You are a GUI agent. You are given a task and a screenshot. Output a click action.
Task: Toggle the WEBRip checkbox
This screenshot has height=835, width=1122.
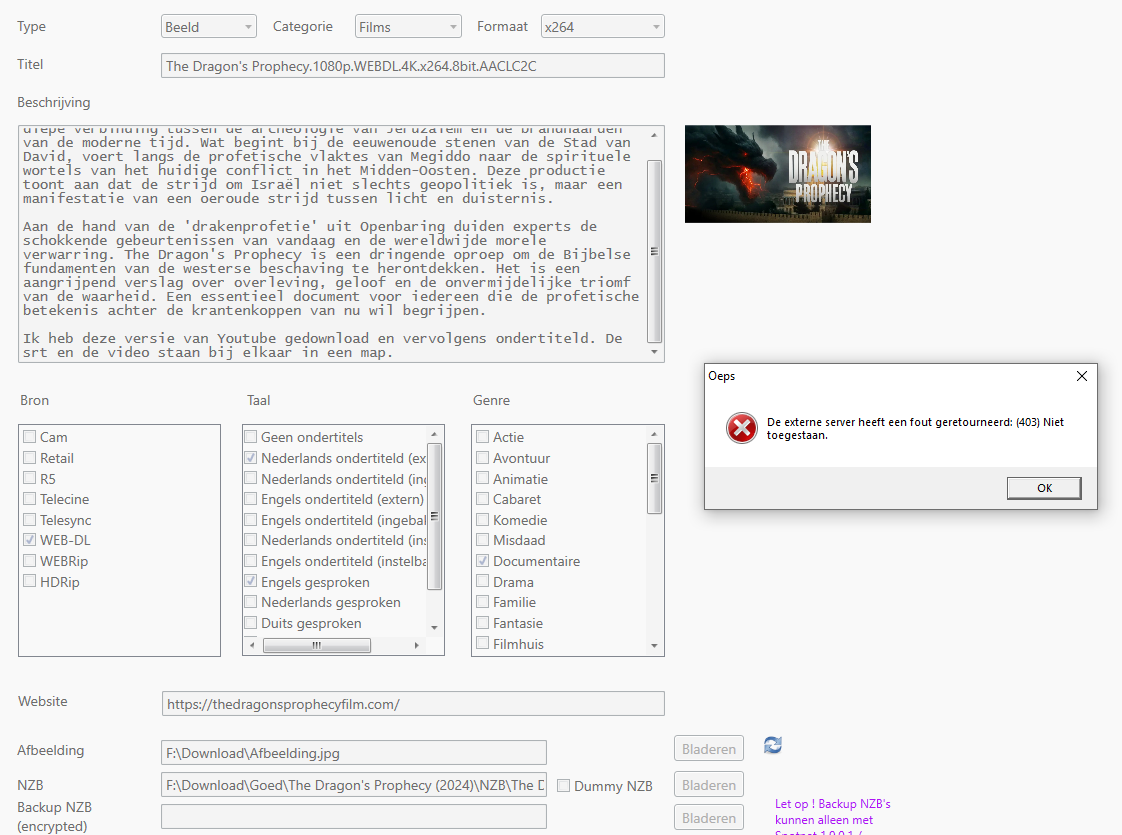29,560
